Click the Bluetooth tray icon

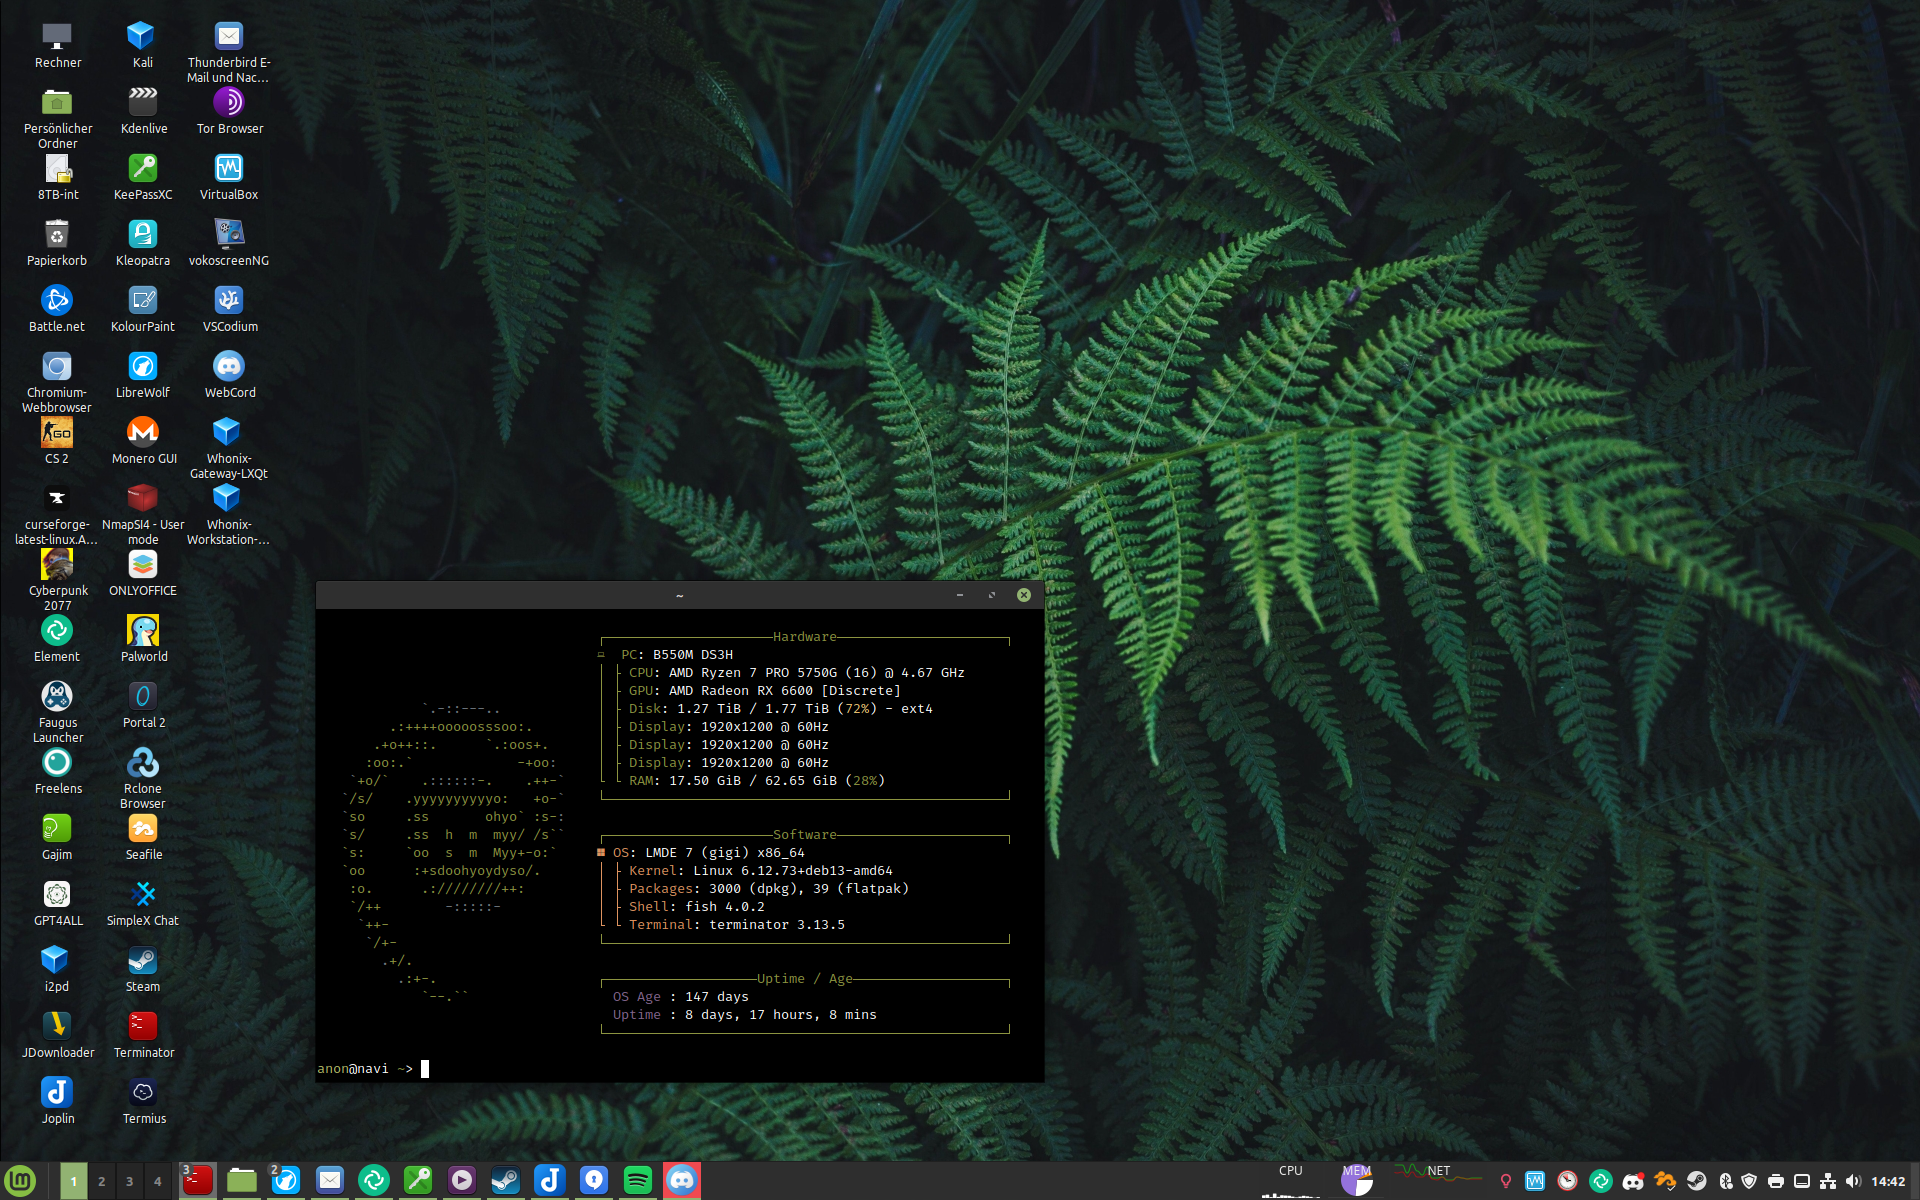click(x=1725, y=1181)
